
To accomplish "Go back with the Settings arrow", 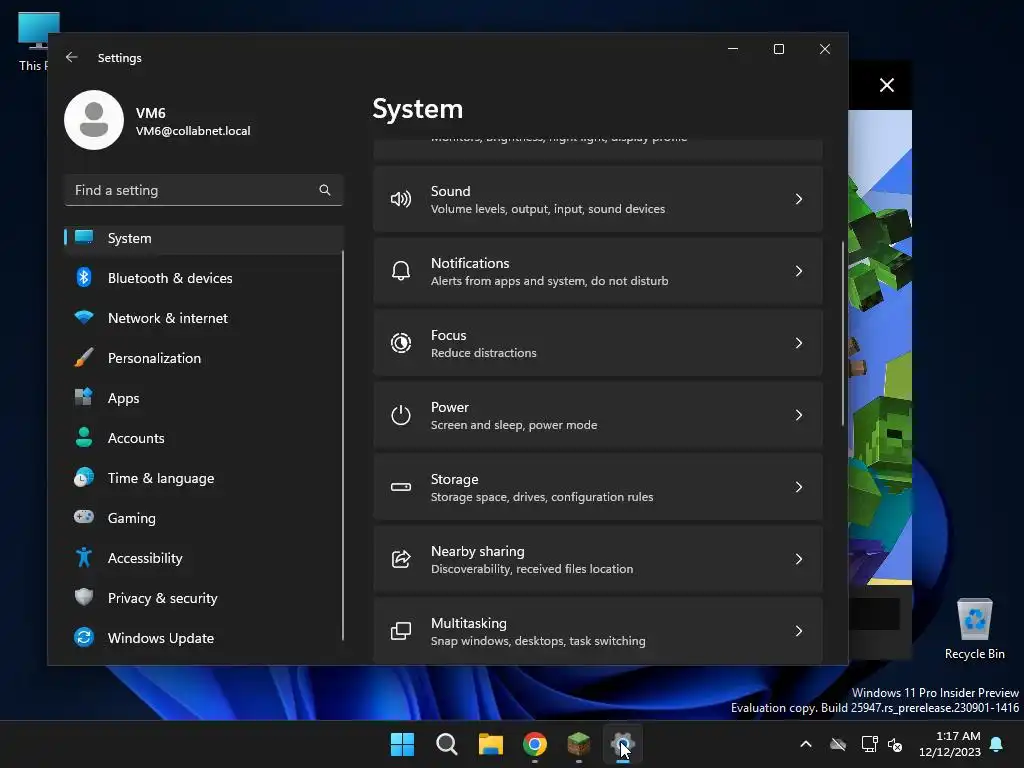I will 72,57.
